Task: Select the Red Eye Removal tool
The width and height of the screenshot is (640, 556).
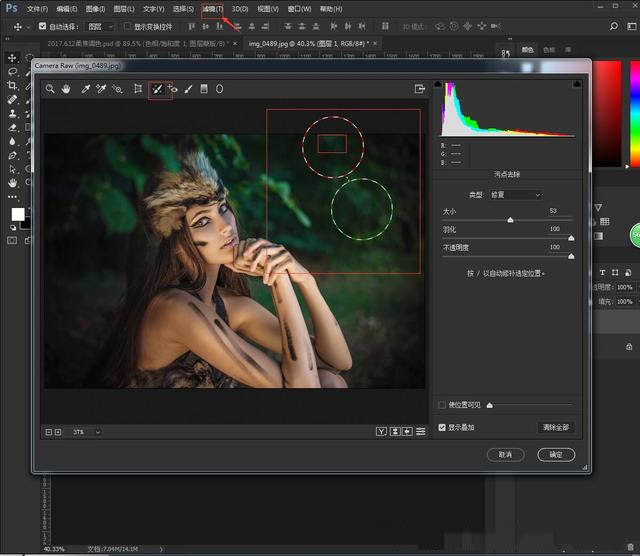Action: (173, 89)
